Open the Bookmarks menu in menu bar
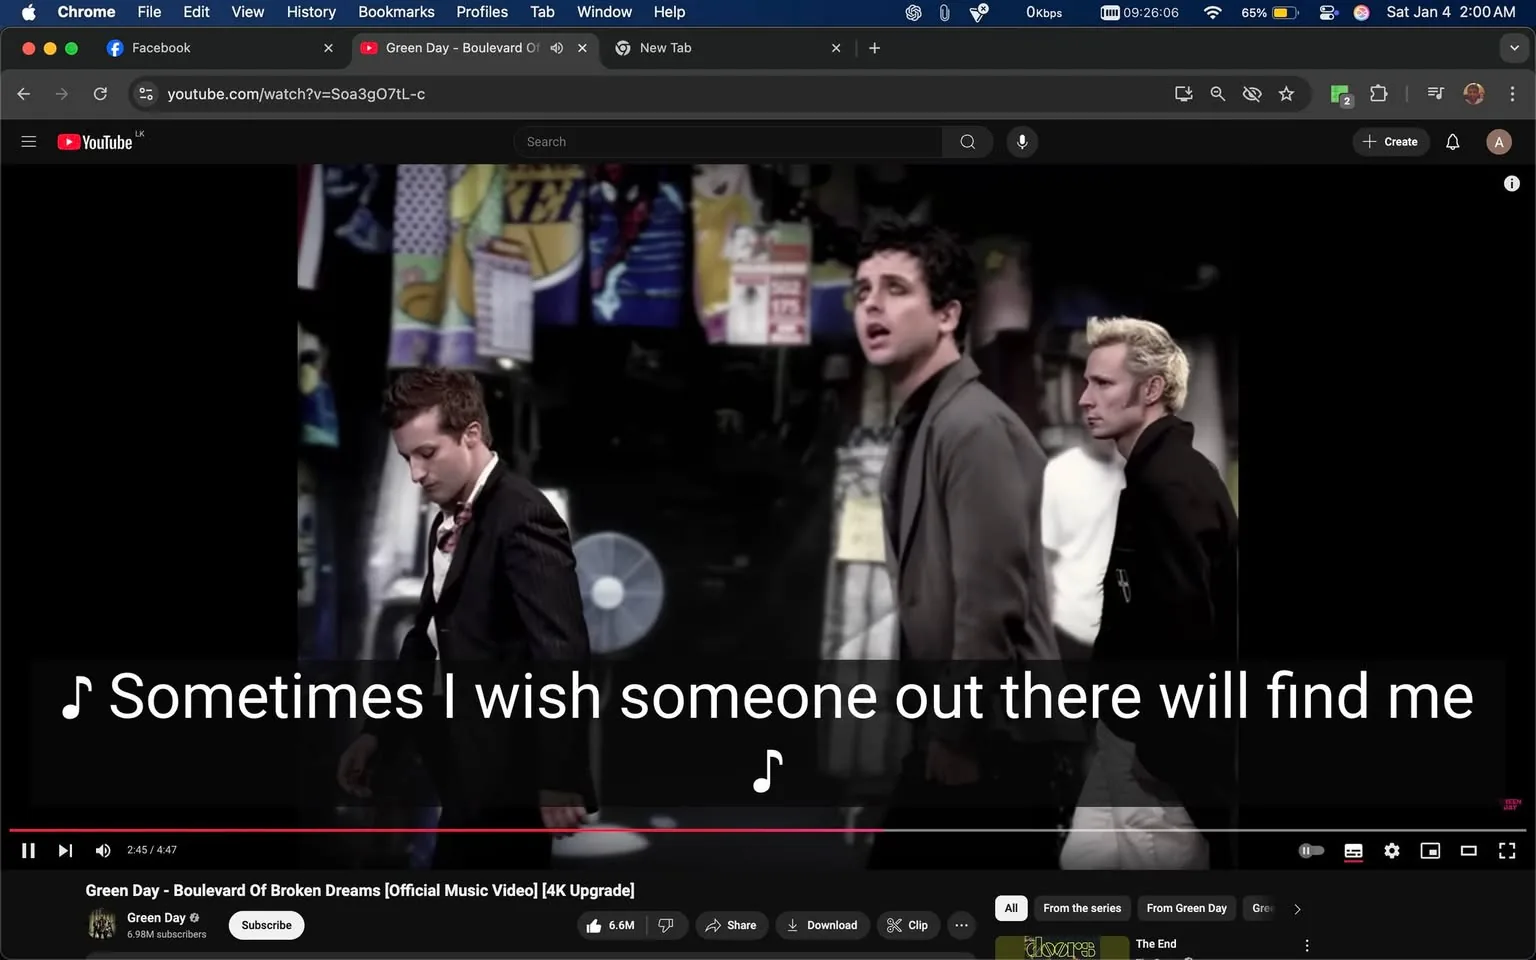The image size is (1536, 960). click(x=396, y=12)
